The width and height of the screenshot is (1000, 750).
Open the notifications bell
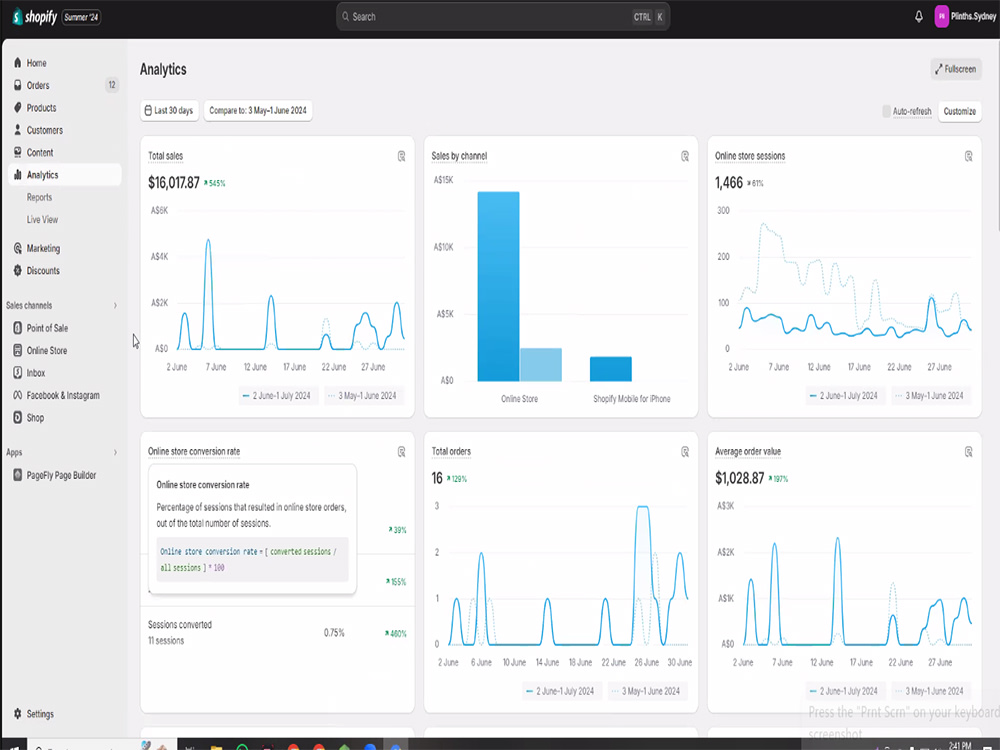[918, 17]
